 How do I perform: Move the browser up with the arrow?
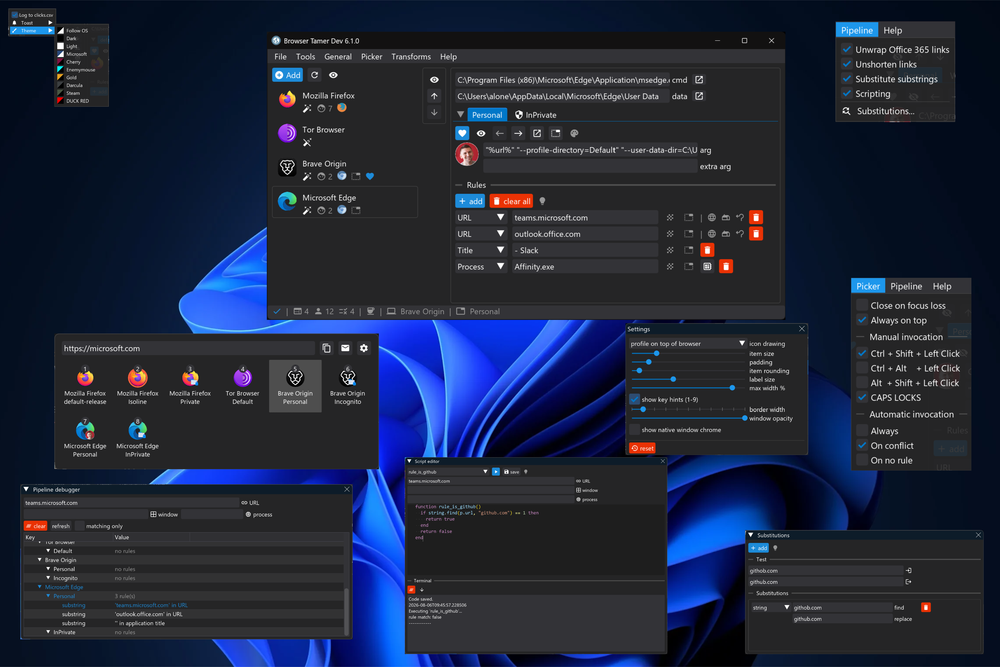[x=434, y=96]
